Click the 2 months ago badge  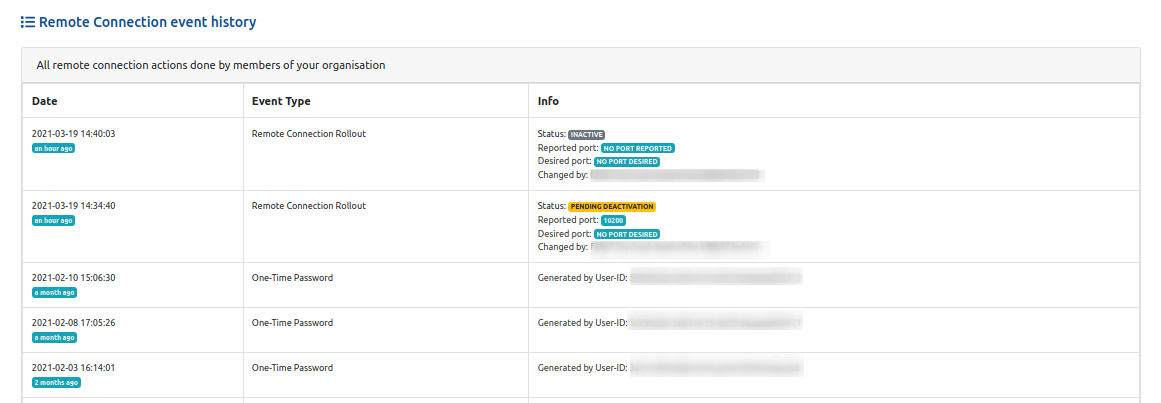pos(56,382)
